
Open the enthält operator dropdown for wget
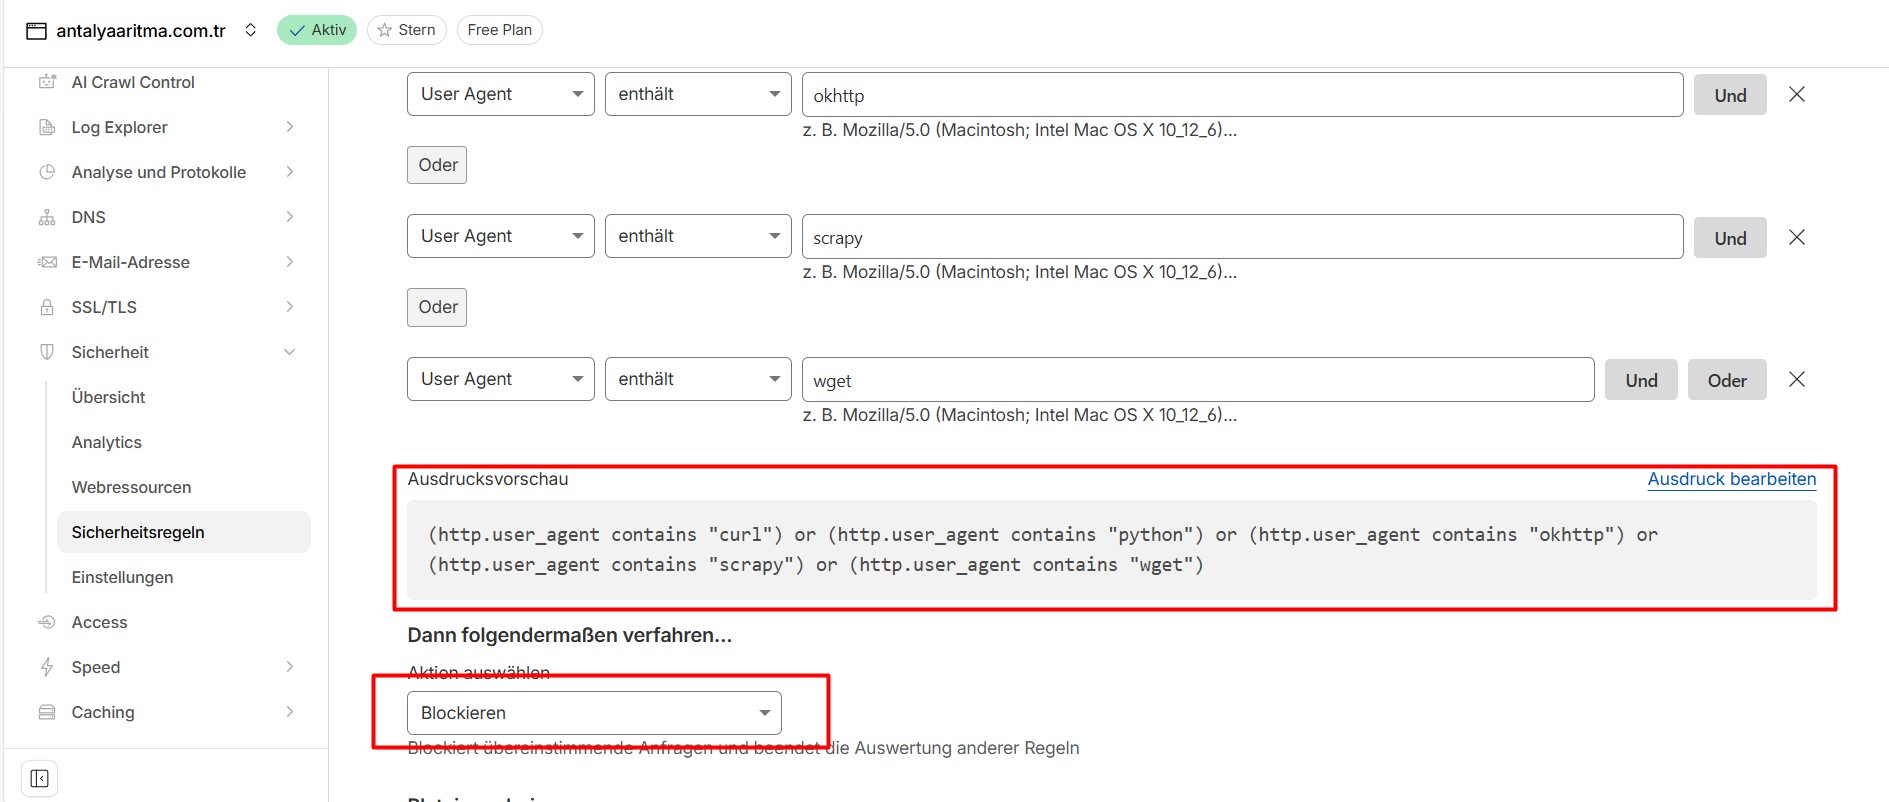pyautogui.click(x=697, y=379)
